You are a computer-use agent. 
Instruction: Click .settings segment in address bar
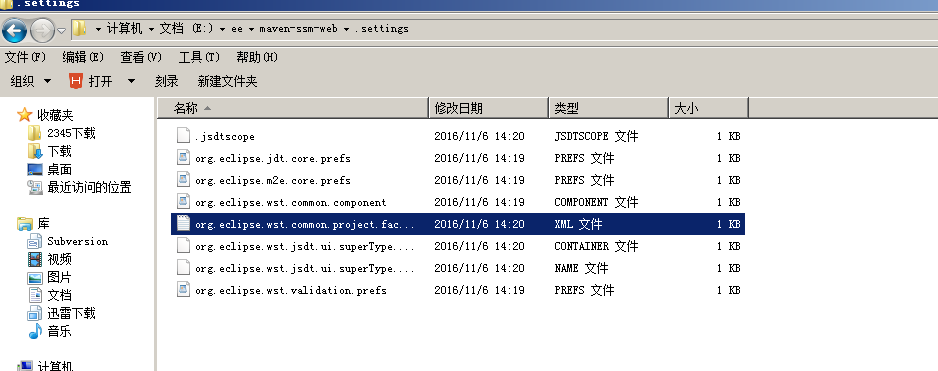pos(382,29)
